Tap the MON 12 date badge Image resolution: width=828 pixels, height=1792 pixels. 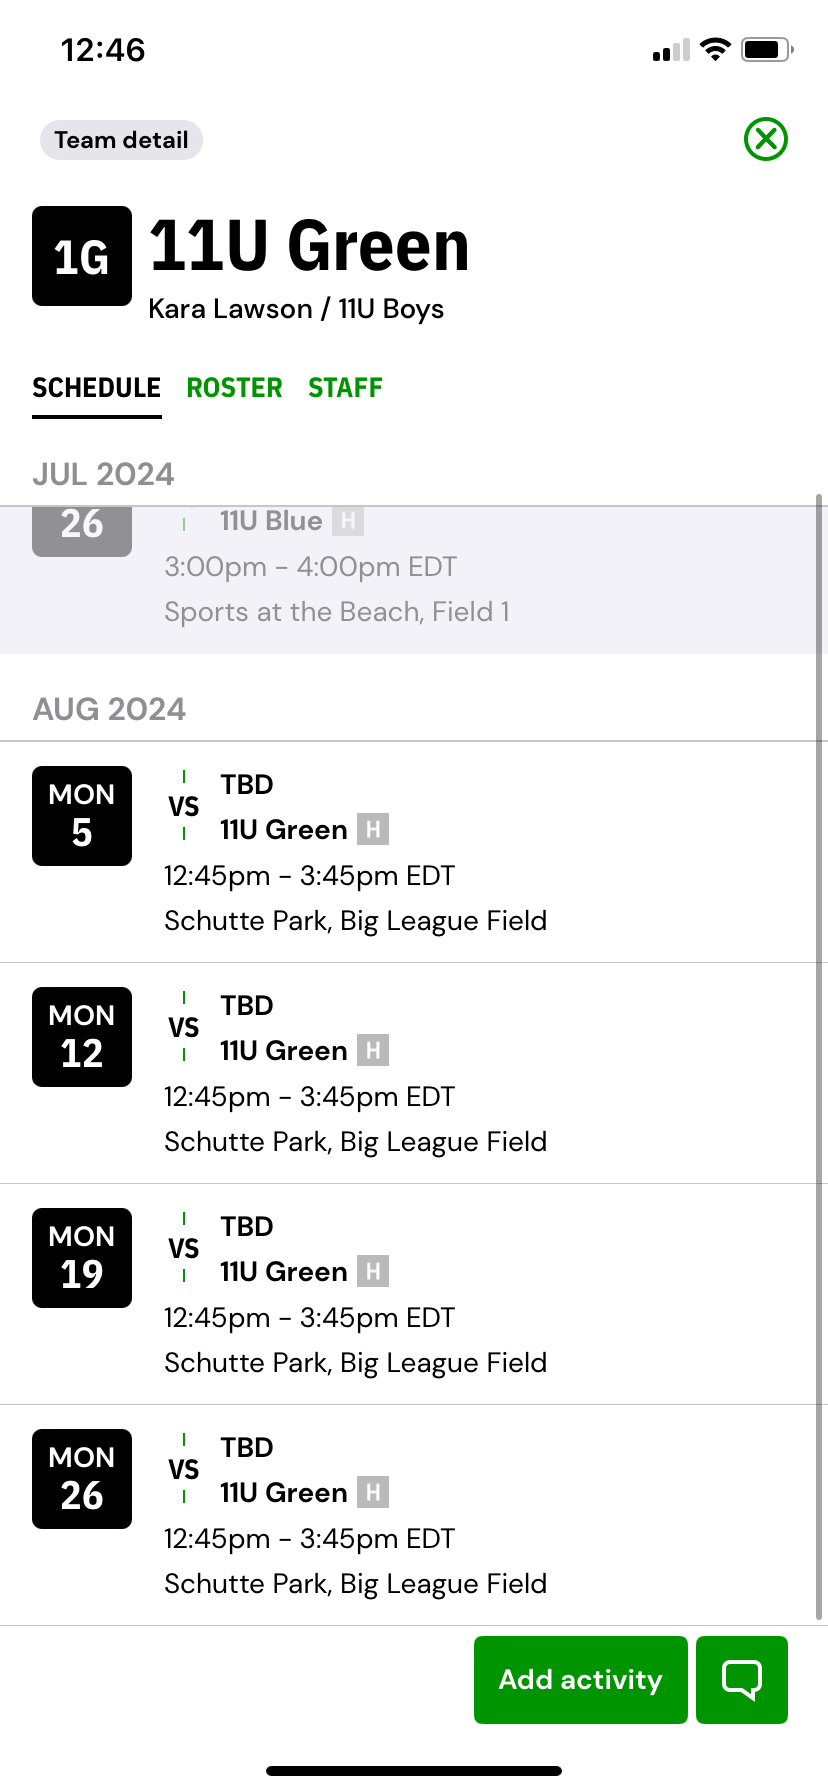pos(82,1037)
